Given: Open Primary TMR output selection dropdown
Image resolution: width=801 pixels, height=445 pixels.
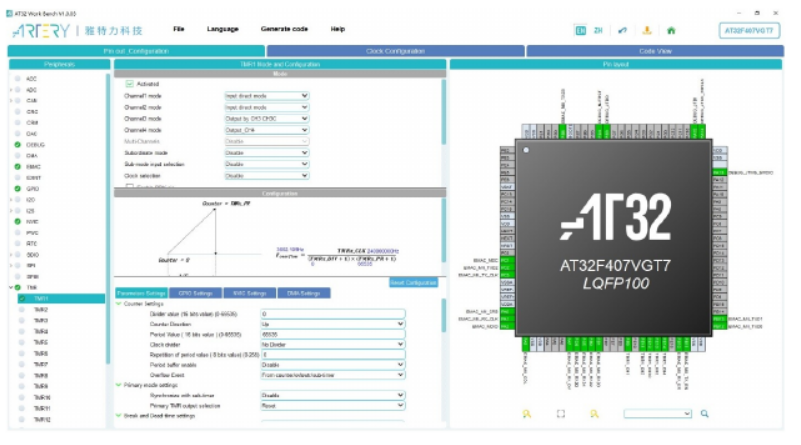Looking at the screenshot, I should (x=333, y=406).
